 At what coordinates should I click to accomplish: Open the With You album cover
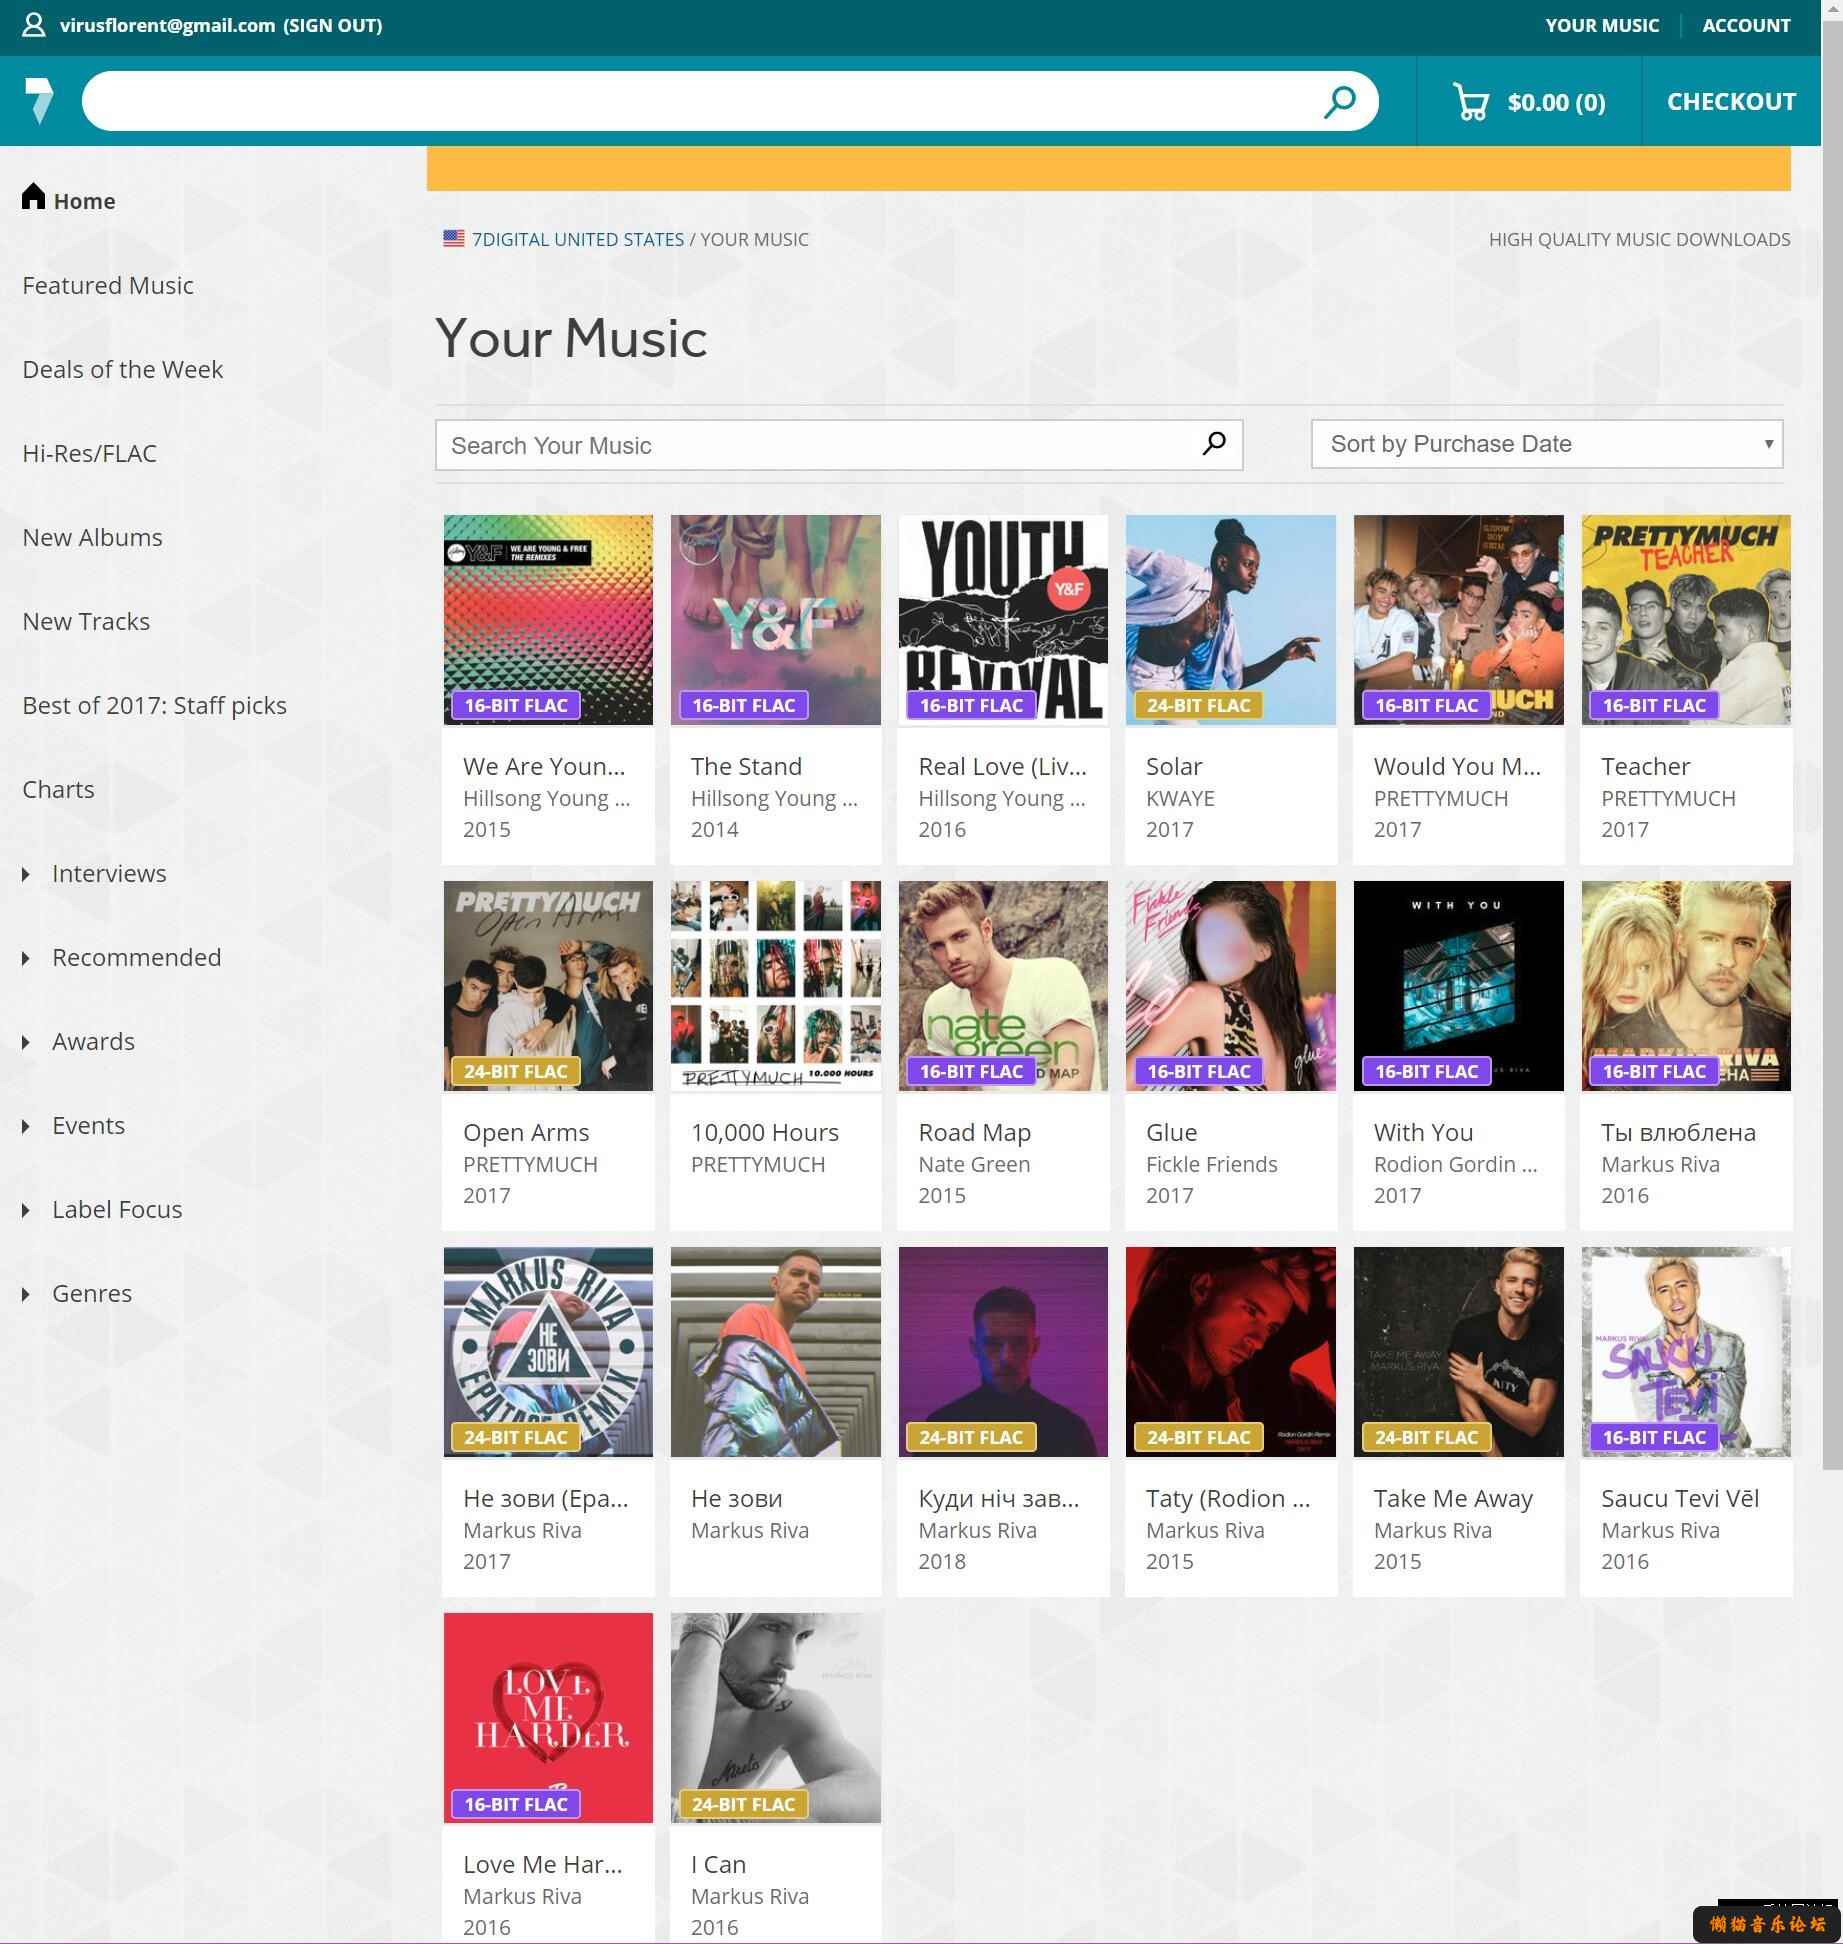(1458, 986)
